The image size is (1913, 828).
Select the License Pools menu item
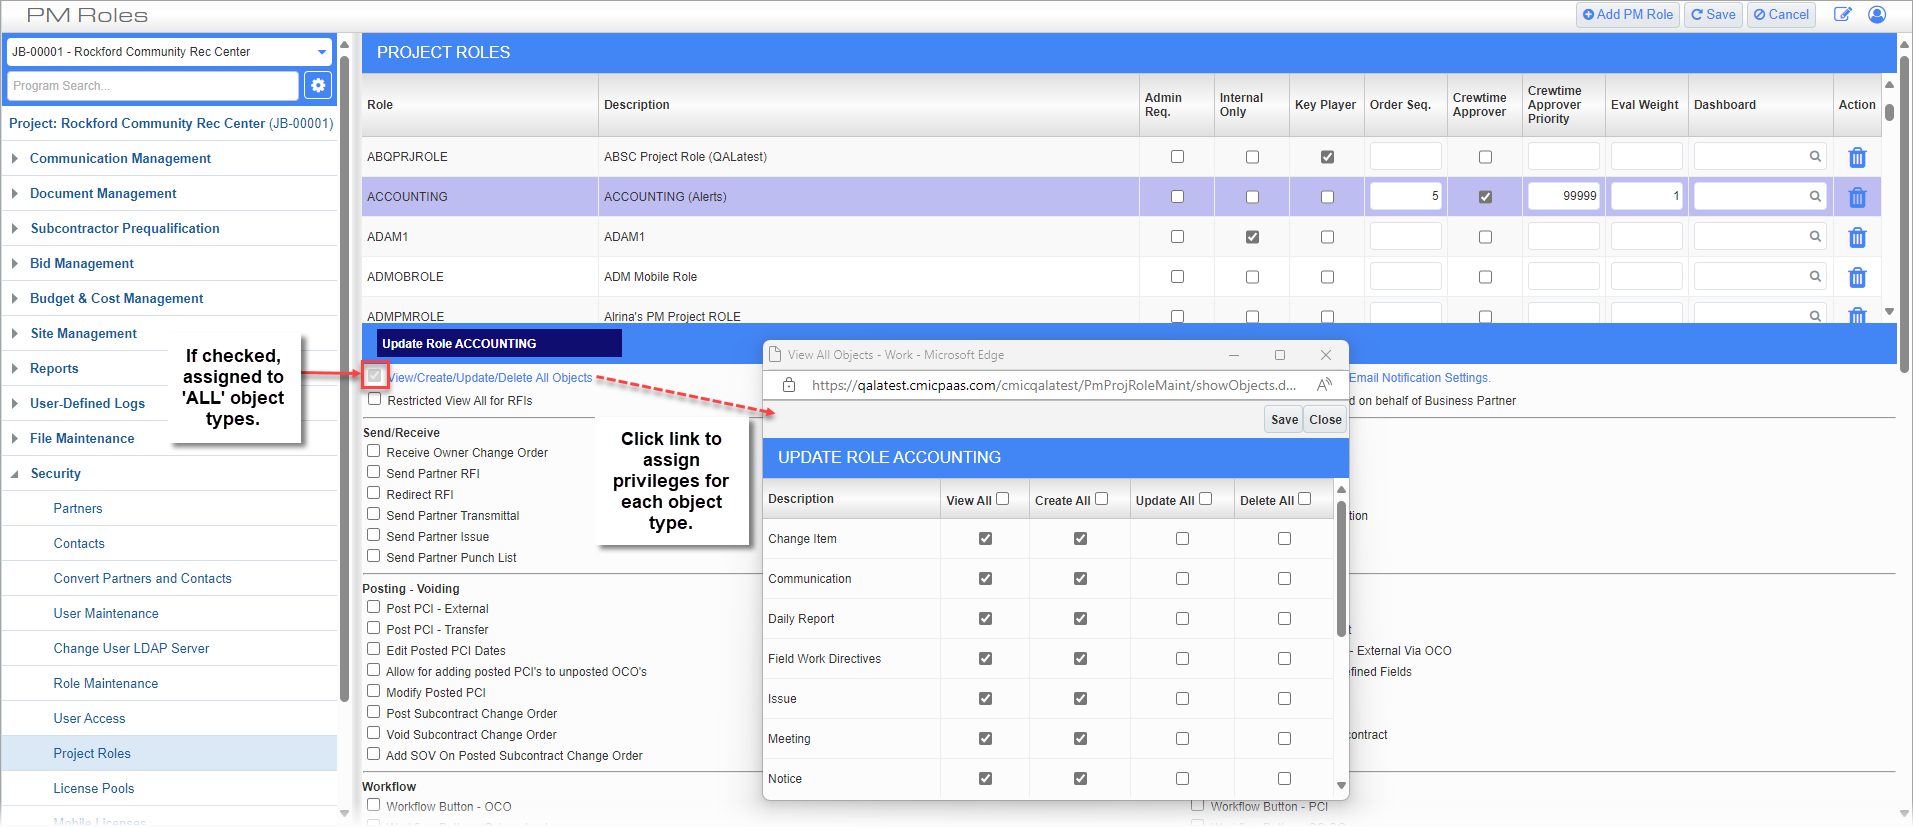tap(94, 789)
